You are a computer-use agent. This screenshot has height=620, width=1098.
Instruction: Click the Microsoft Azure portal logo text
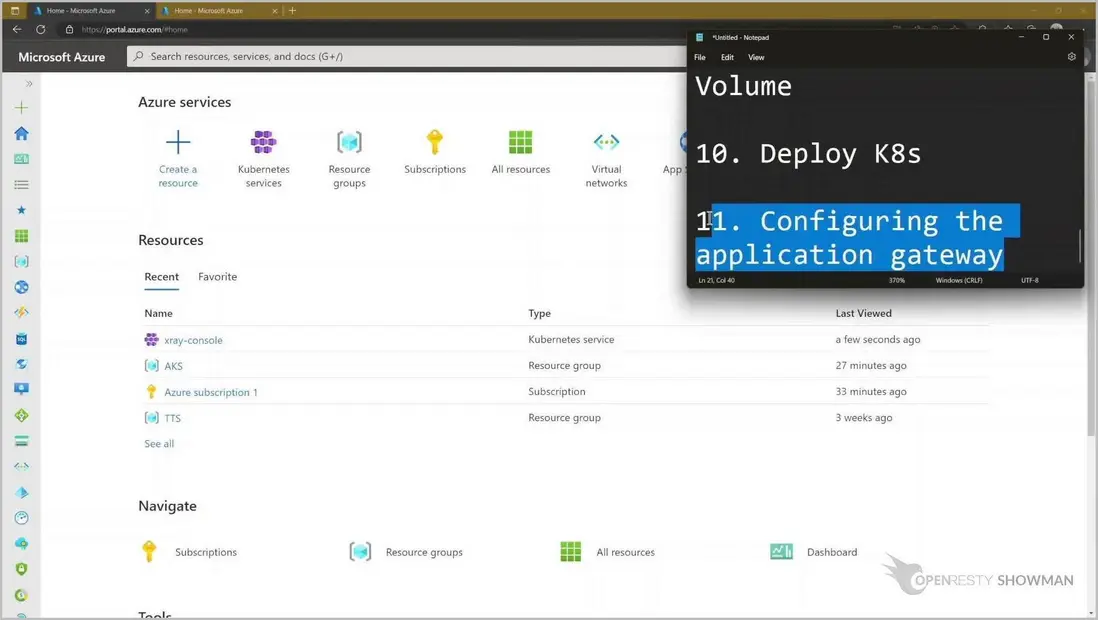[62, 57]
